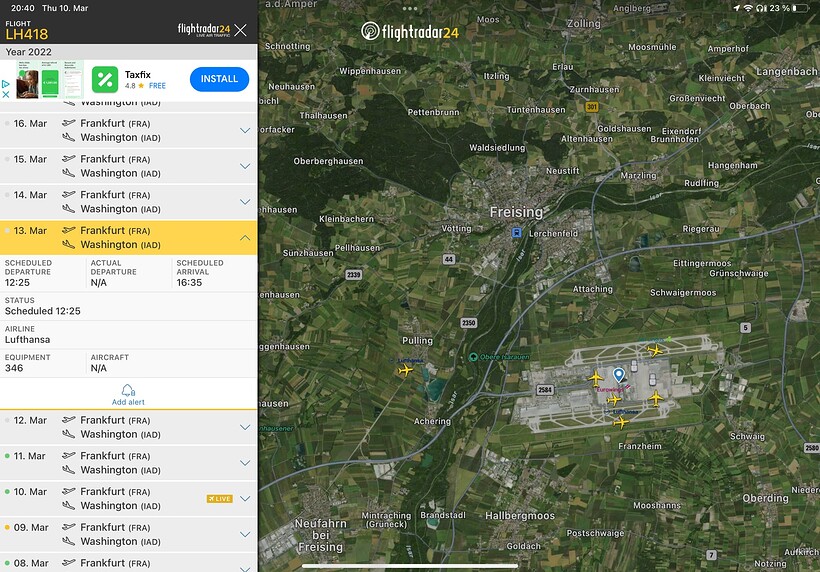Viewport: 820px width, 572px height.
Task: Tap the location services arrow icon
Action: tap(736, 8)
